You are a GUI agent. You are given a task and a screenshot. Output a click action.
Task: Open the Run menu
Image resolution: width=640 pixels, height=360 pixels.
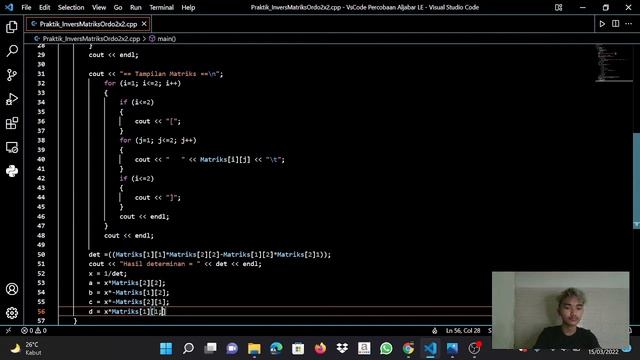coord(136,7)
